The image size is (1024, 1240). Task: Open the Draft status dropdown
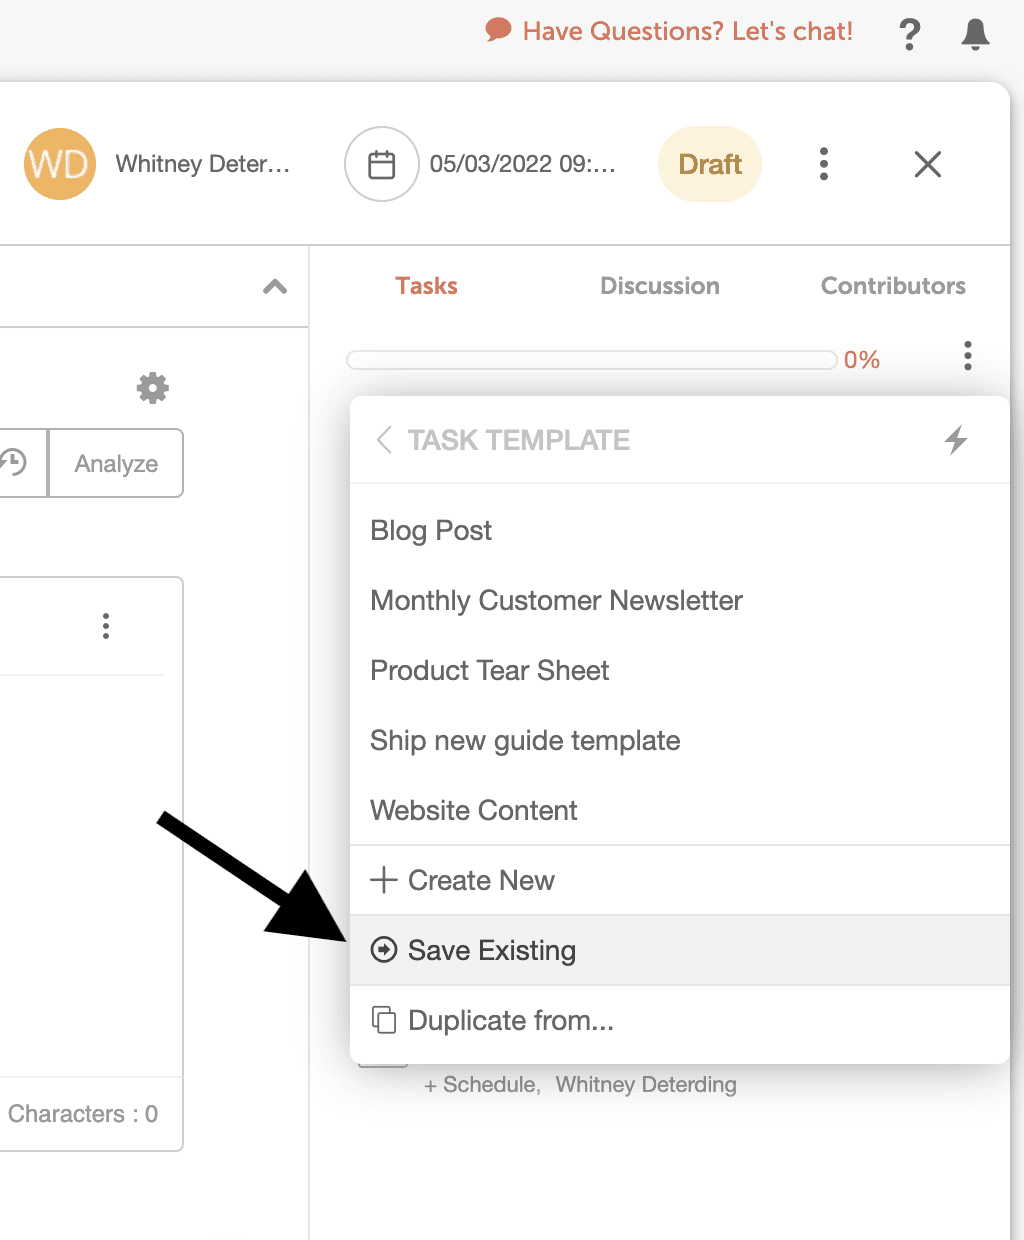pos(710,164)
